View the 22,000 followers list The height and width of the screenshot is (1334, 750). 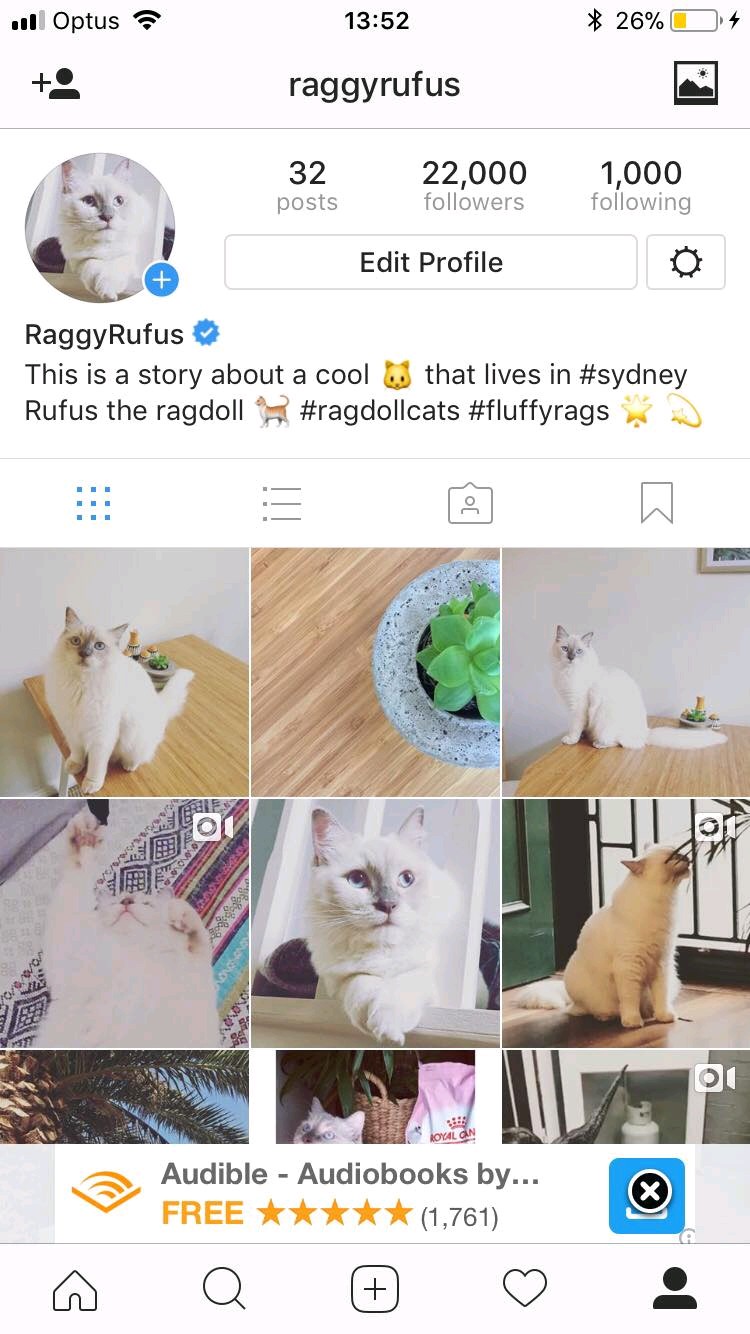tap(474, 186)
